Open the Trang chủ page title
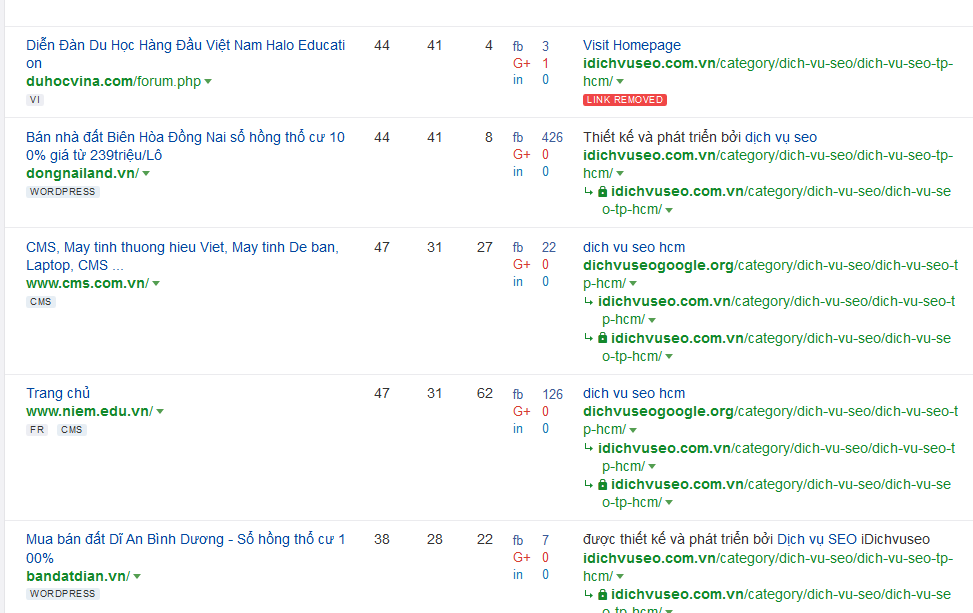This screenshot has height=613, width=973. pyautogui.click(x=58, y=393)
